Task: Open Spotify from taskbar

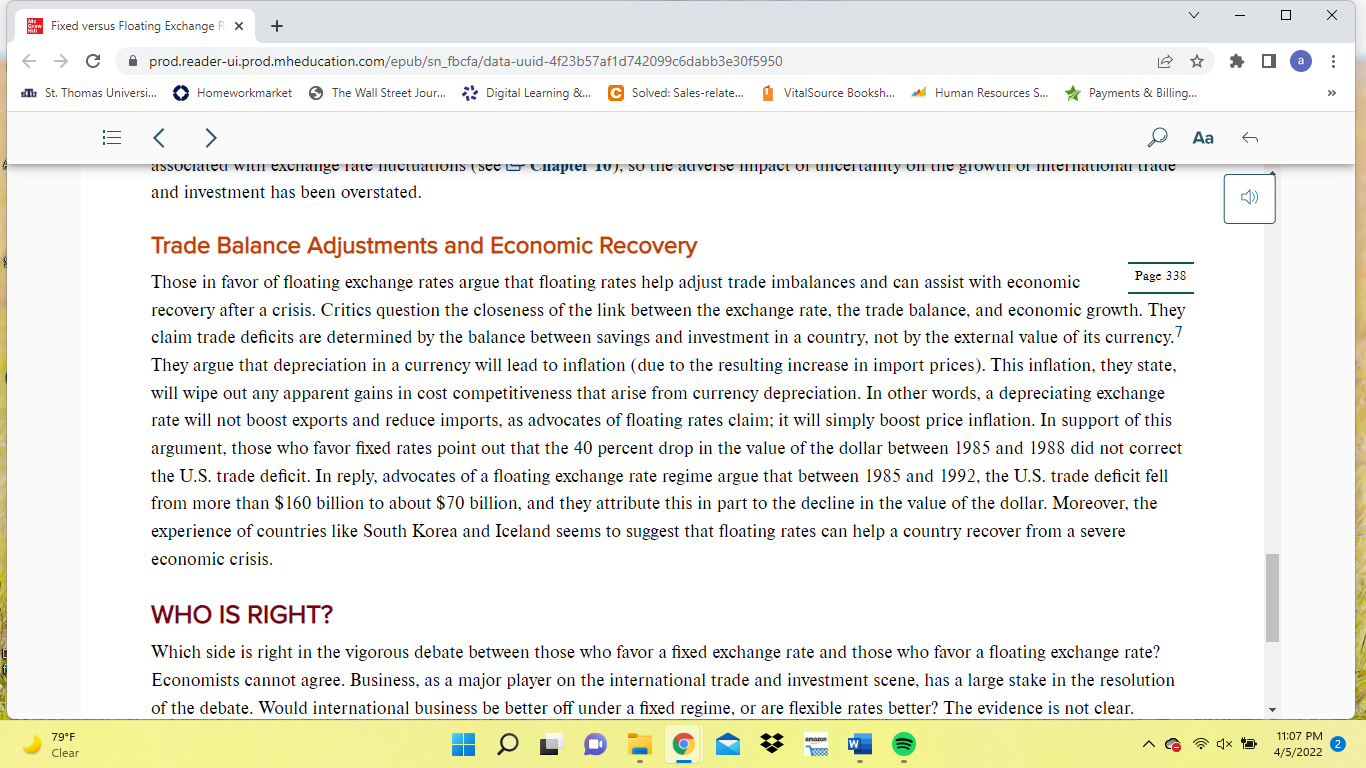Action: coord(903,744)
